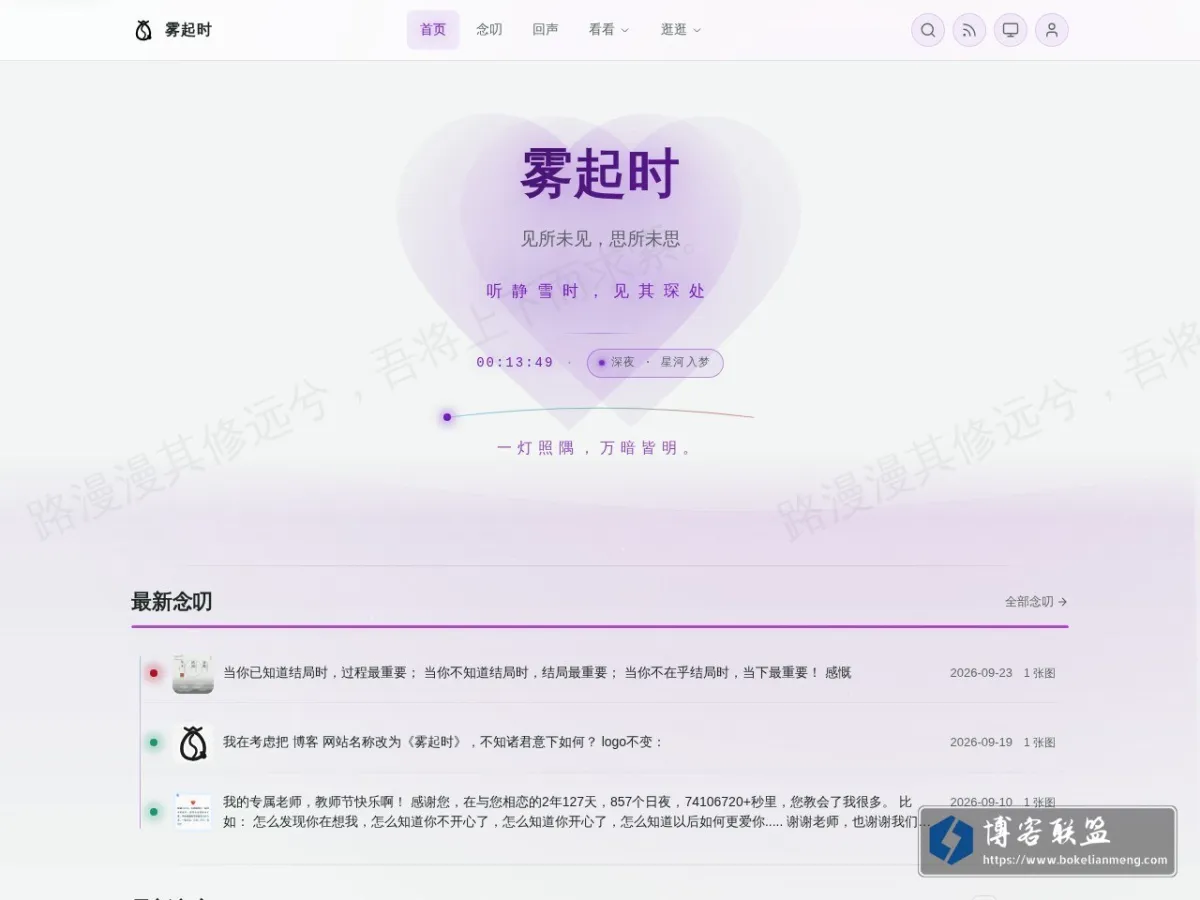Go to the 首页 nav tab
The height and width of the screenshot is (900, 1200).
point(433,30)
